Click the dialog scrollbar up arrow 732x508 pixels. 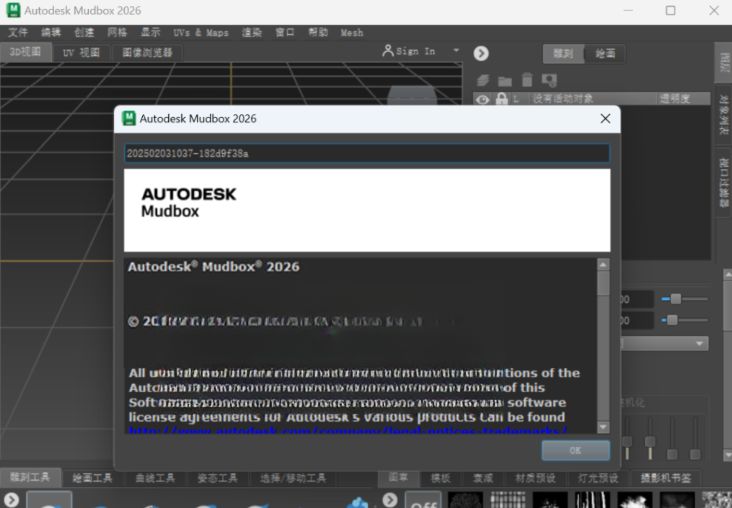603,265
